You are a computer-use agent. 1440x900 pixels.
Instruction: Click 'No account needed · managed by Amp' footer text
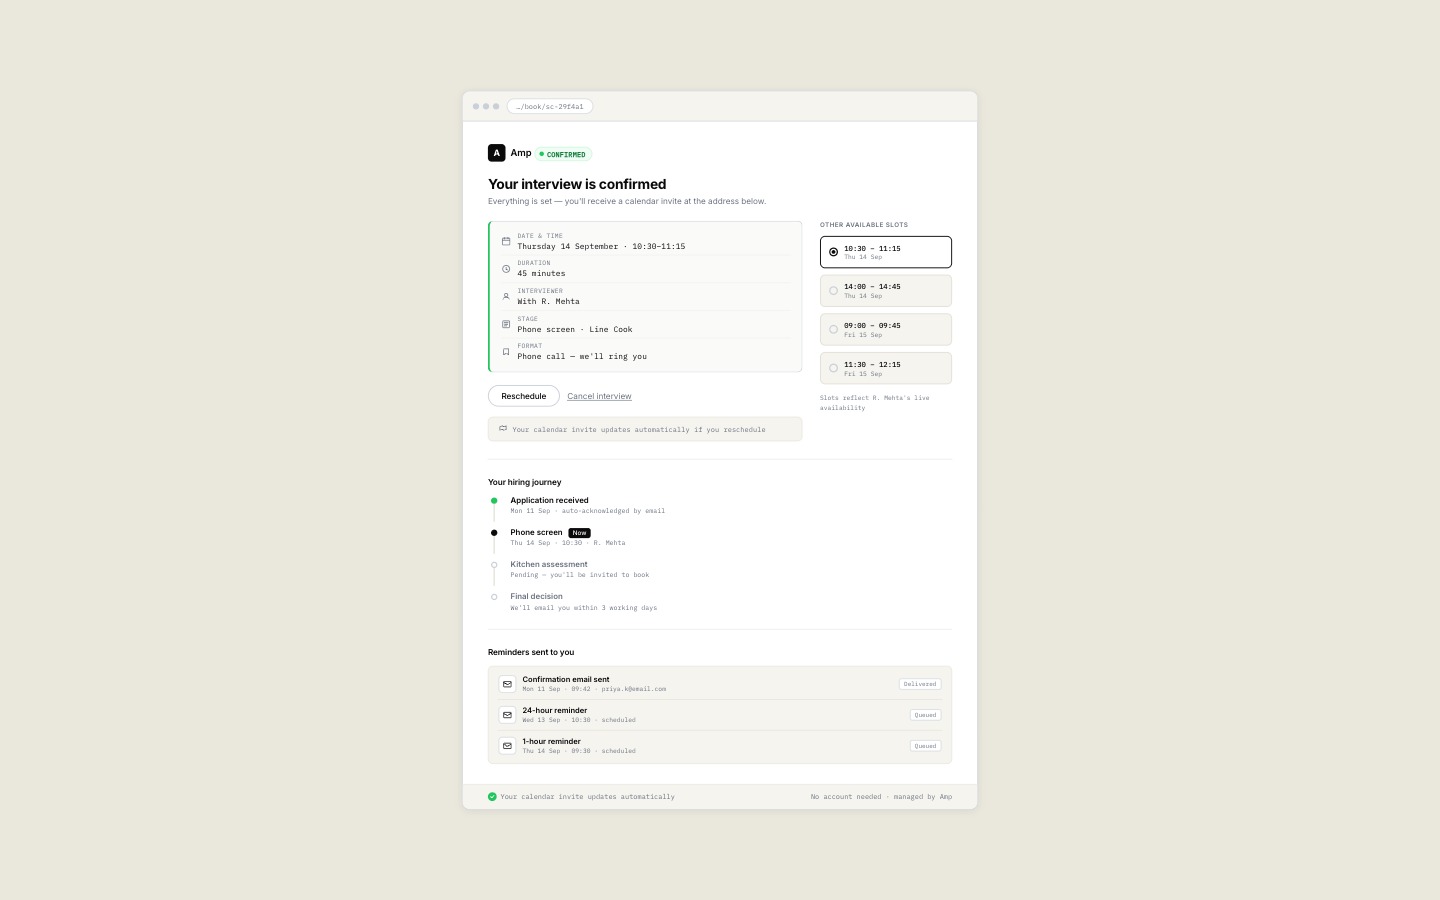tap(881, 797)
